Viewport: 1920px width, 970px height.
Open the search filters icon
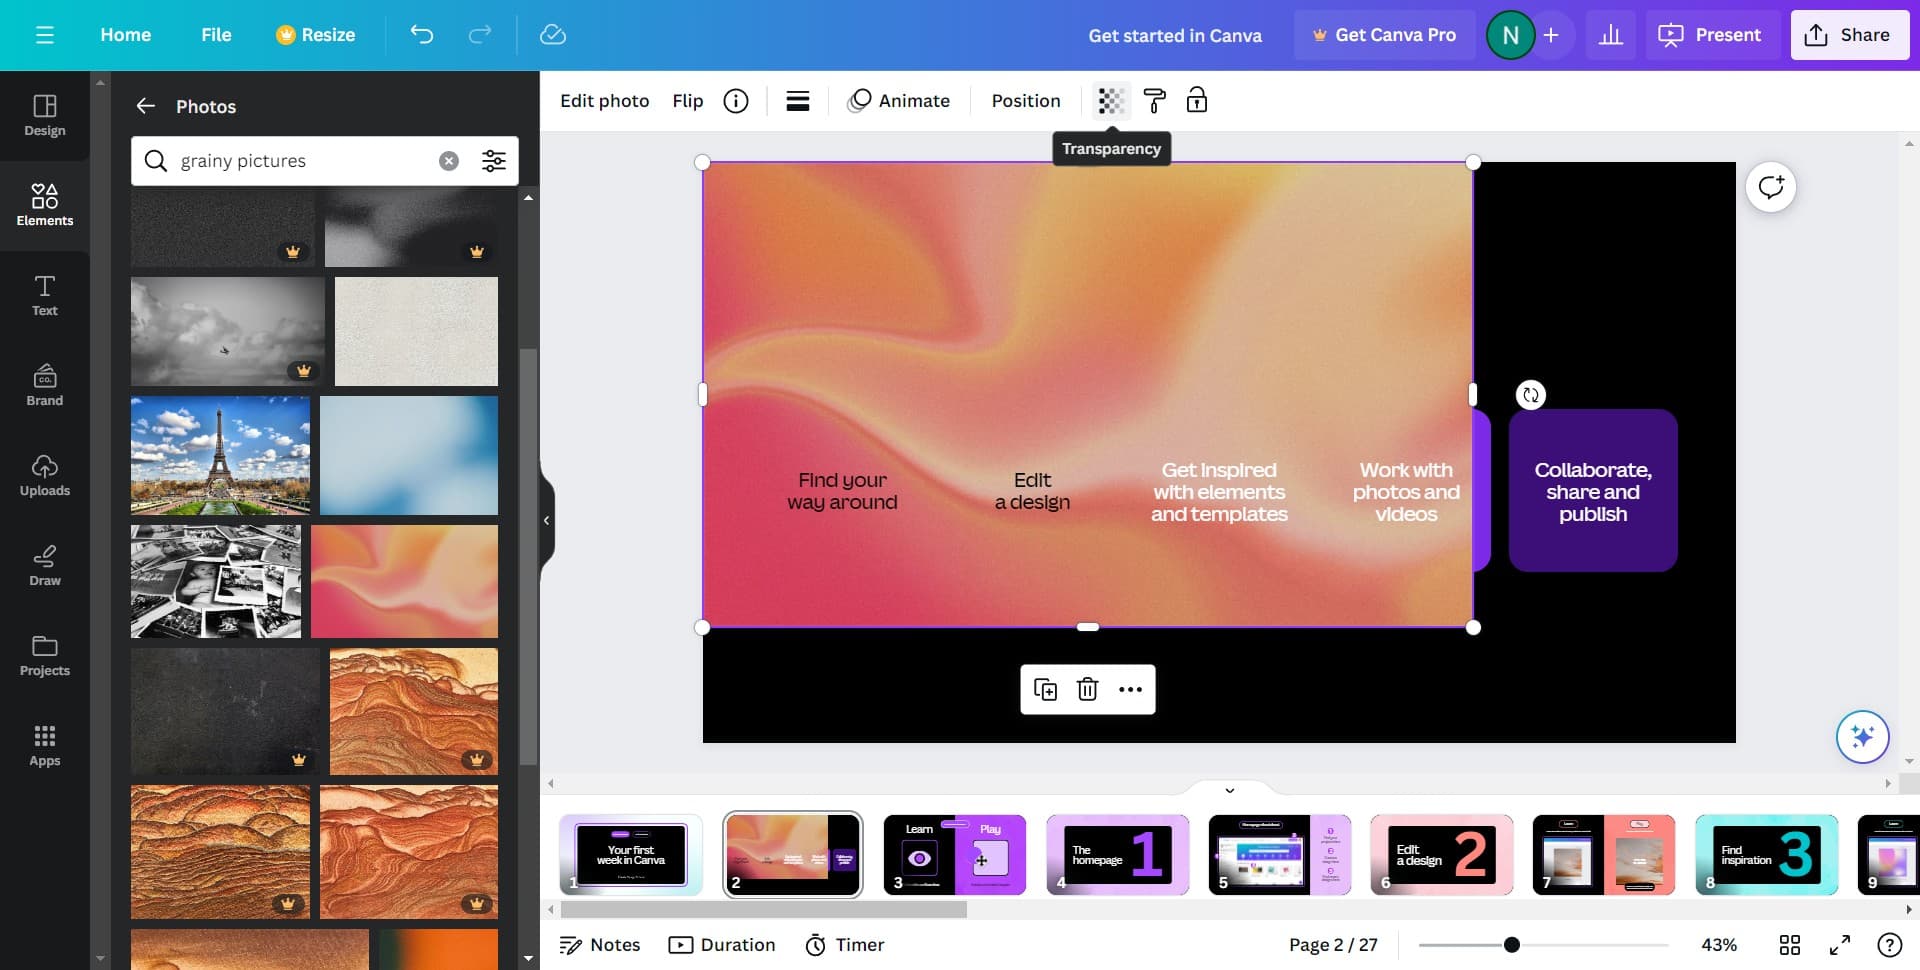[494, 161]
